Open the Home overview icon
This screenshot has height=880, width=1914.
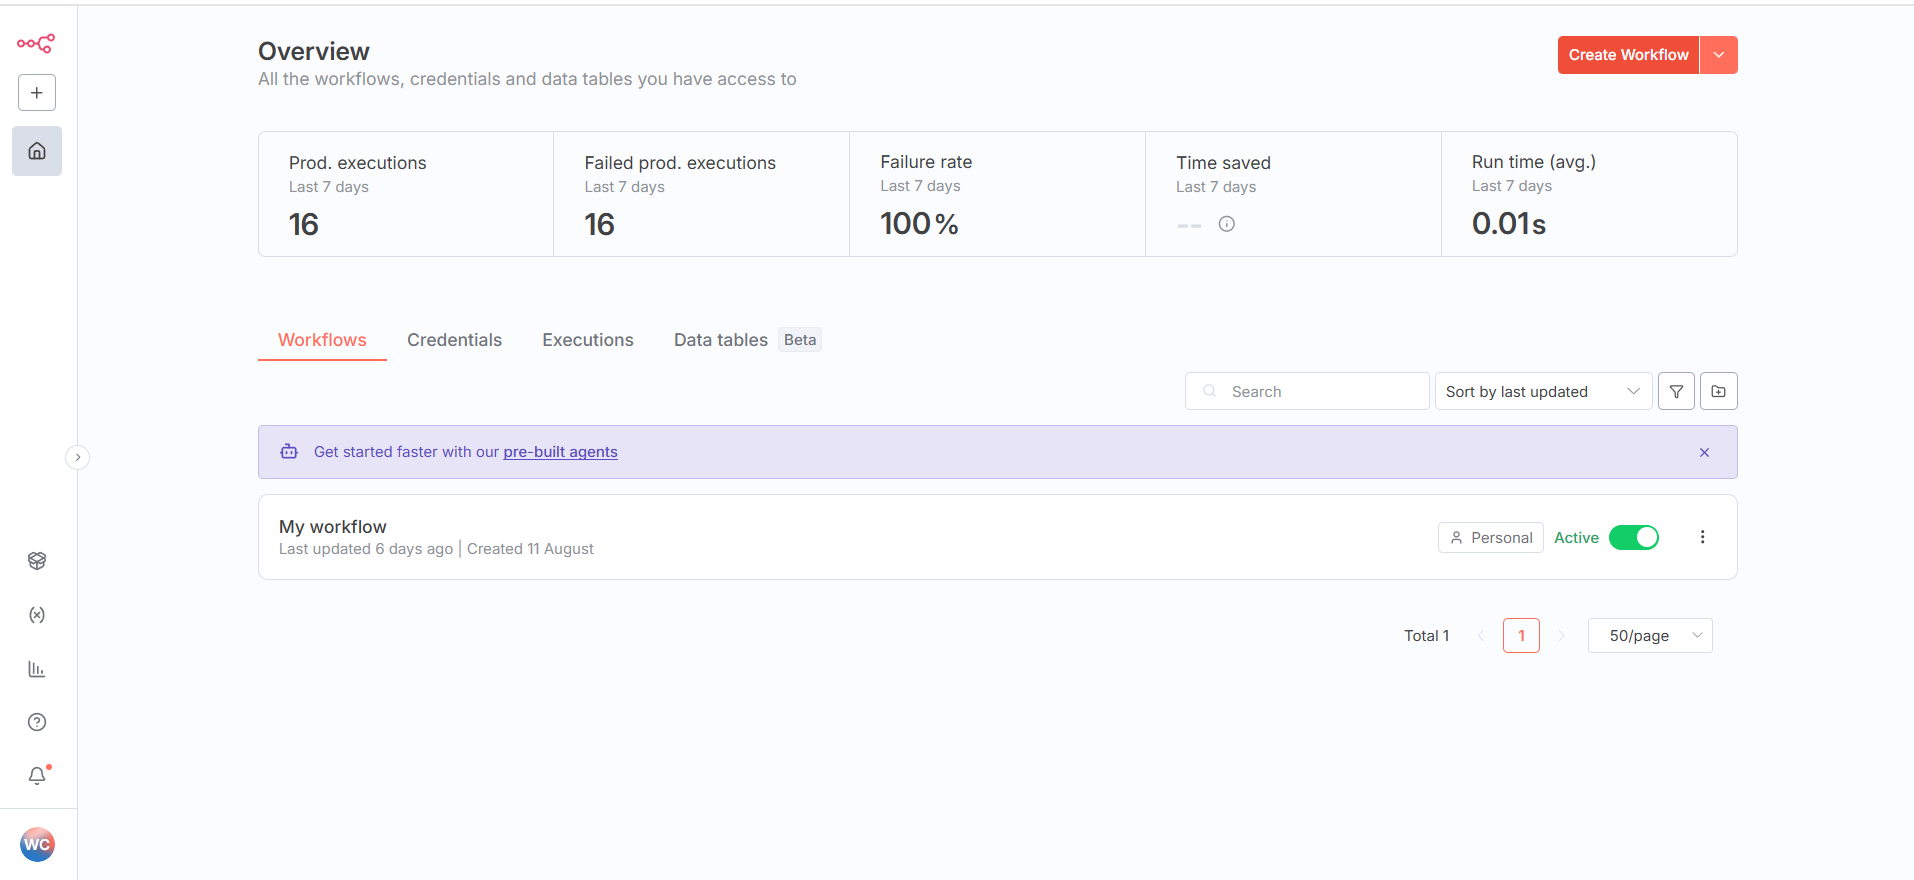tap(37, 151)
